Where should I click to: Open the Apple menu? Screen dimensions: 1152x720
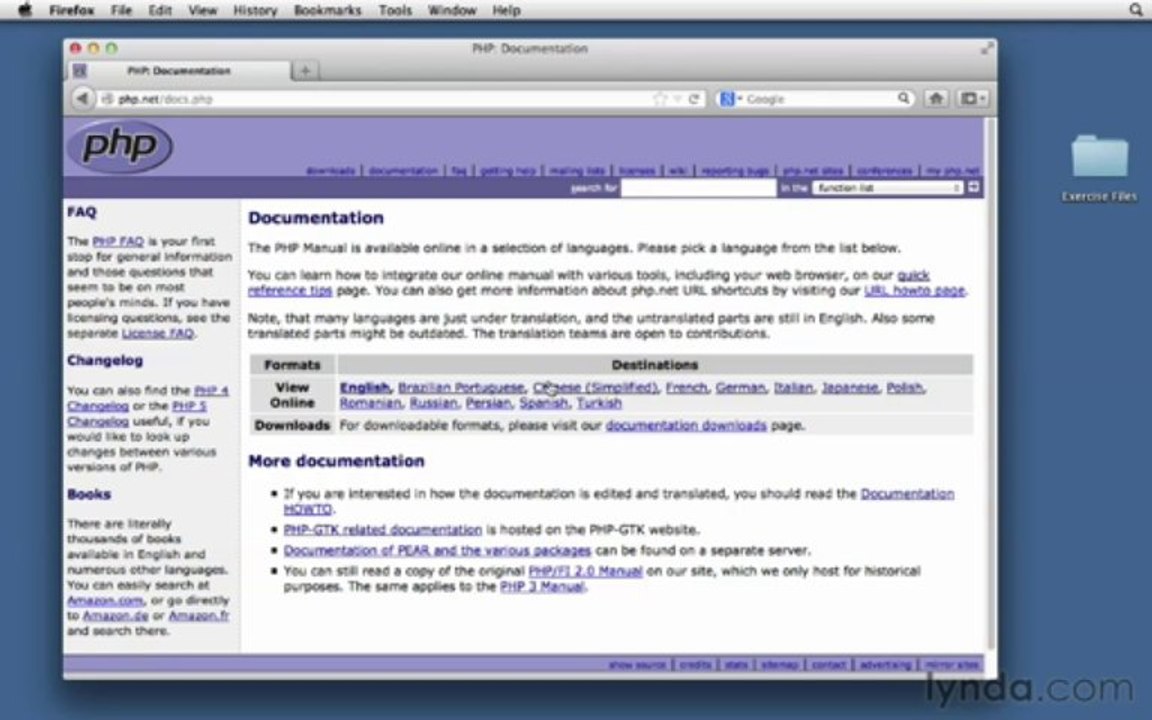[25, 10]
